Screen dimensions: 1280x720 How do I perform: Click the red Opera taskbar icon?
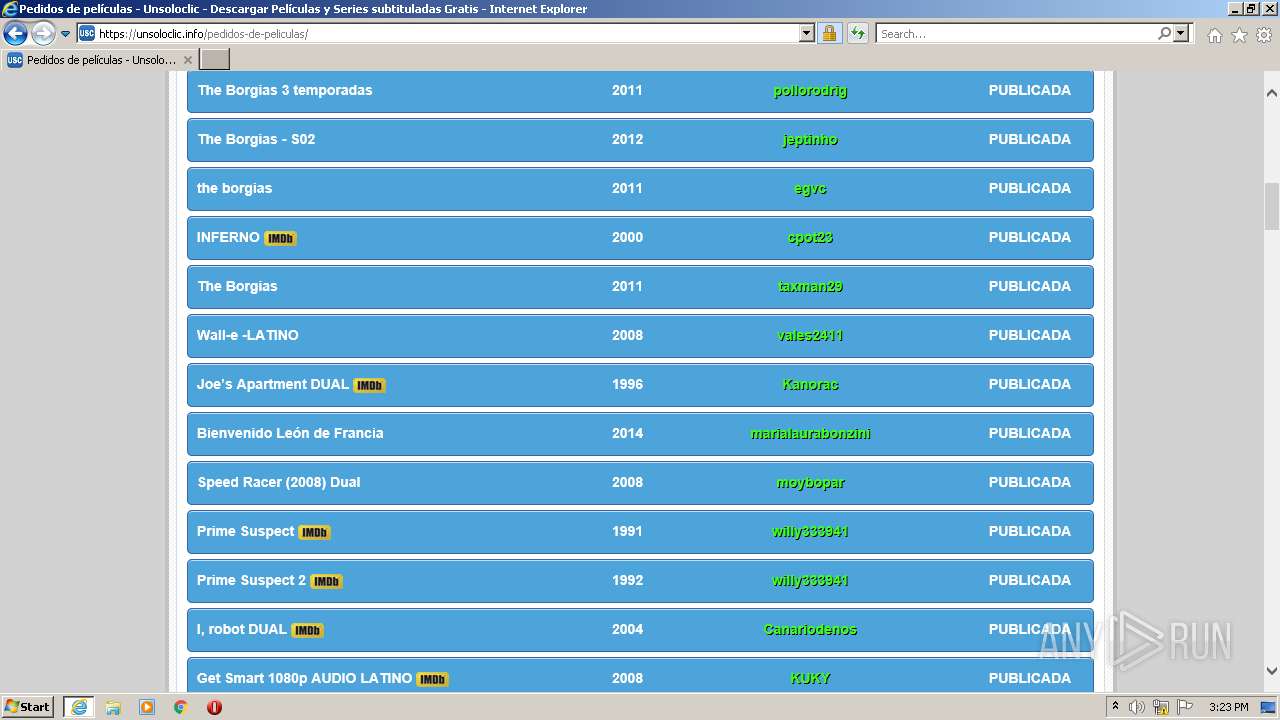click(214, 707)
